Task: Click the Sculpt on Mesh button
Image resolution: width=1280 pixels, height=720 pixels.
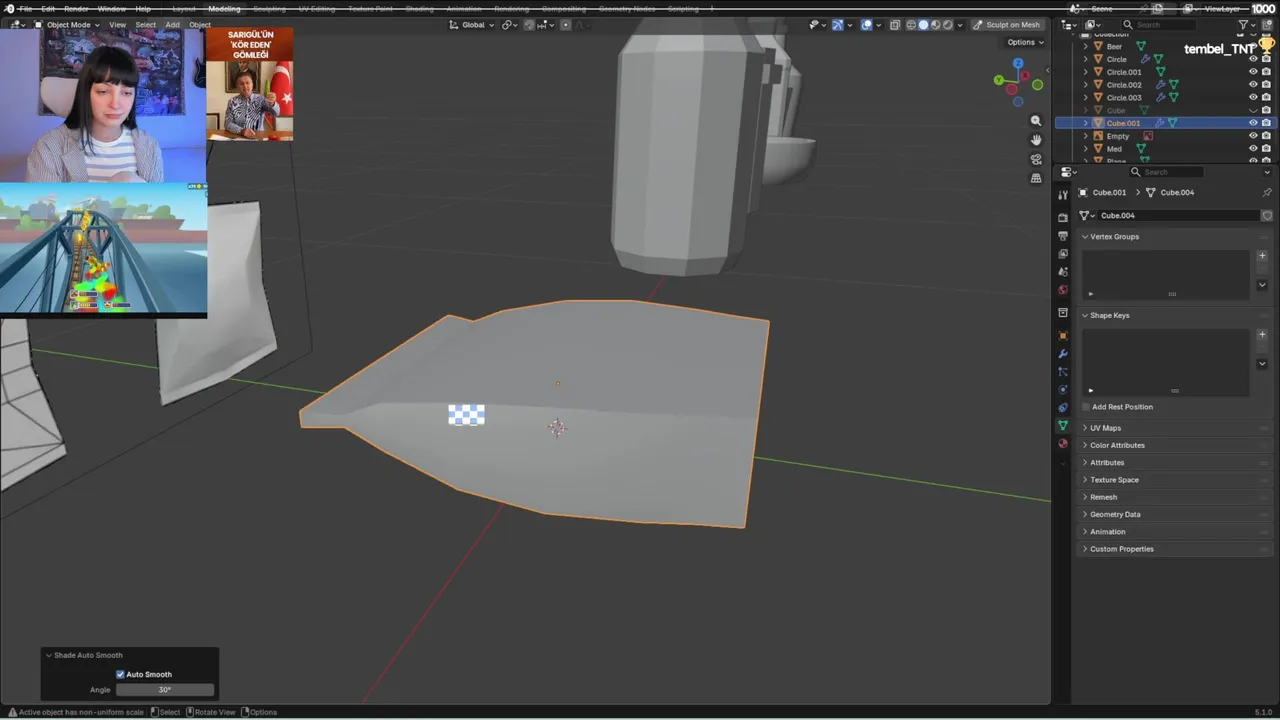Action: click(1007, 24)
